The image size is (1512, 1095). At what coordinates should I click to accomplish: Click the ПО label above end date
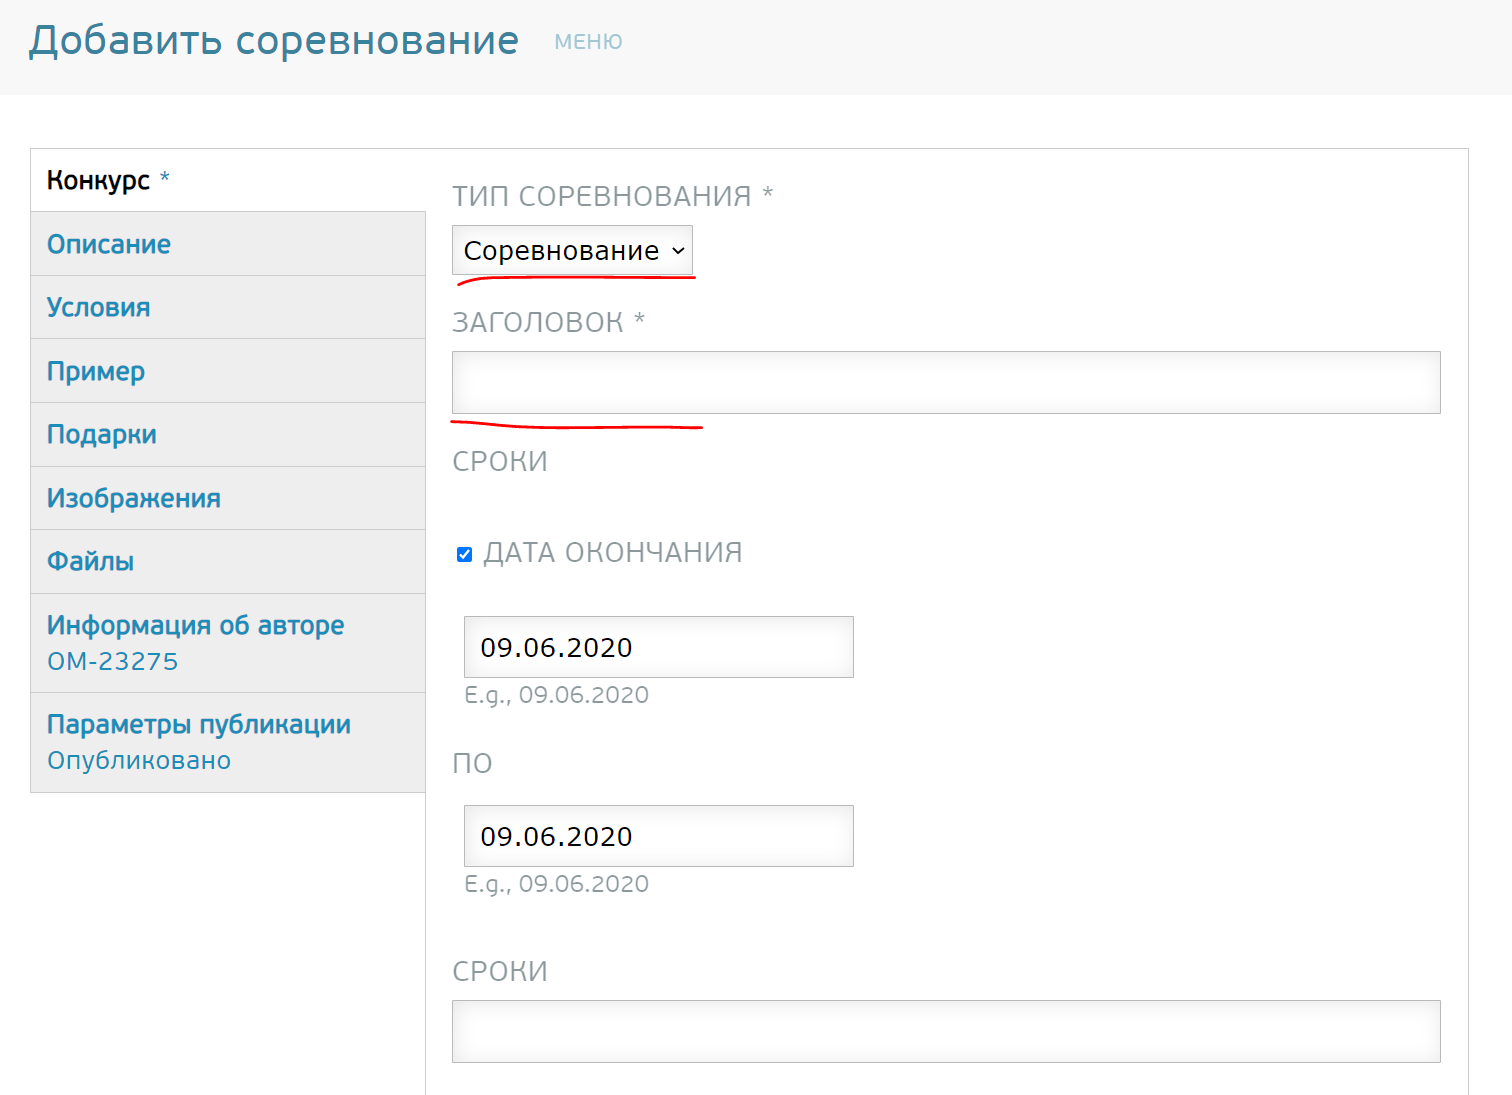pos(473,763)
